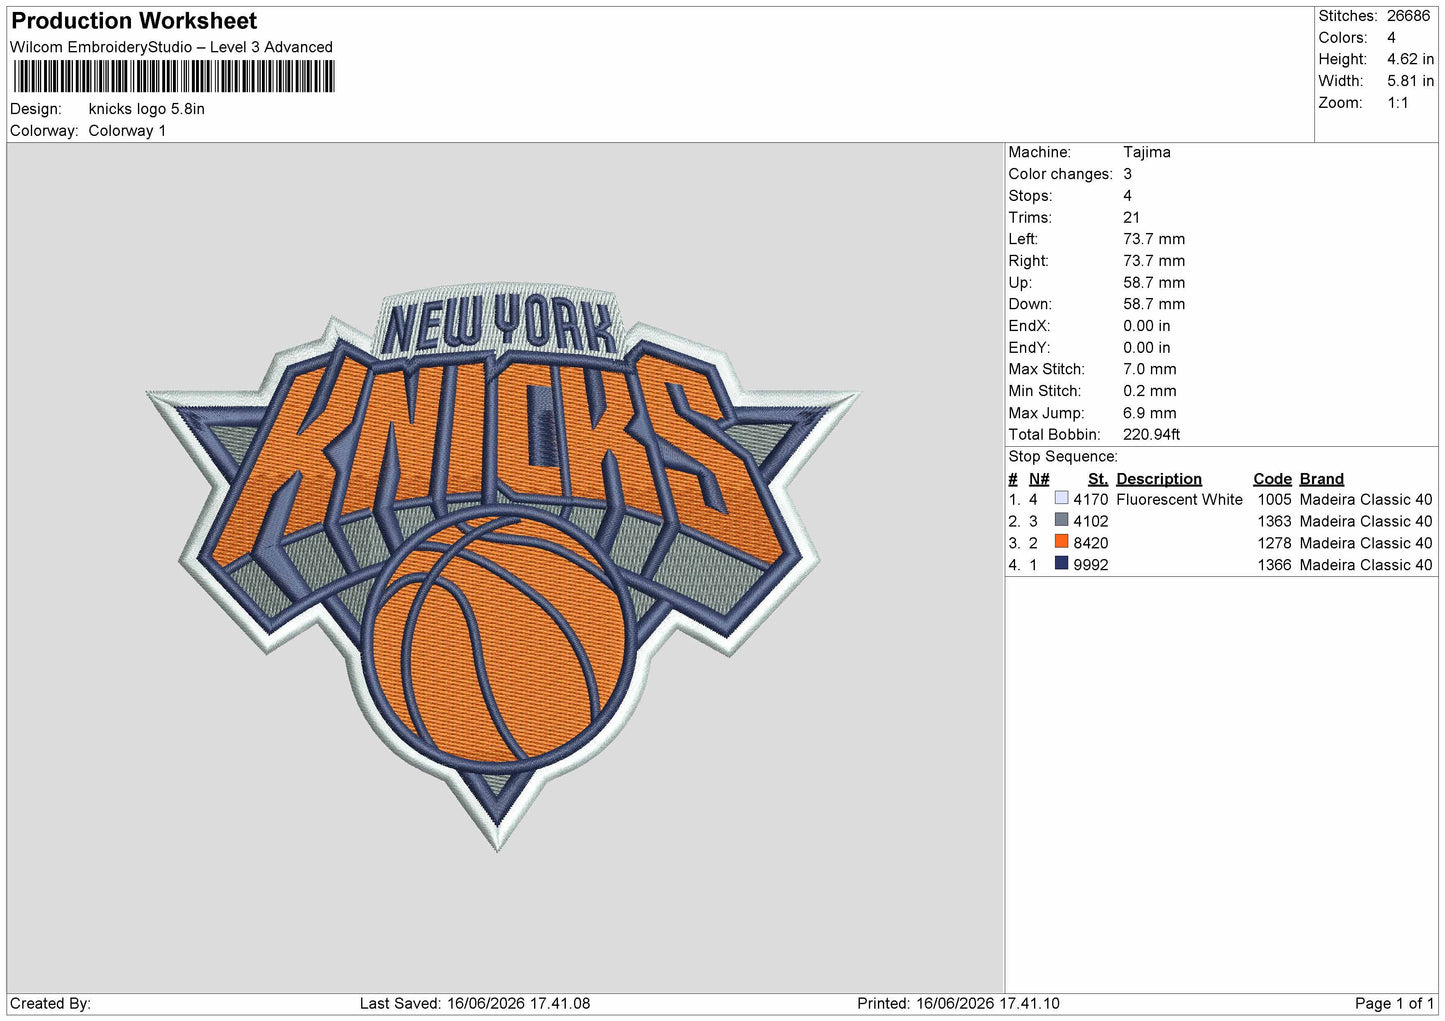Screen dimensions: 1445x1021
Task: Click the Fluorescent White color swatch
Action: (1061, 498)
